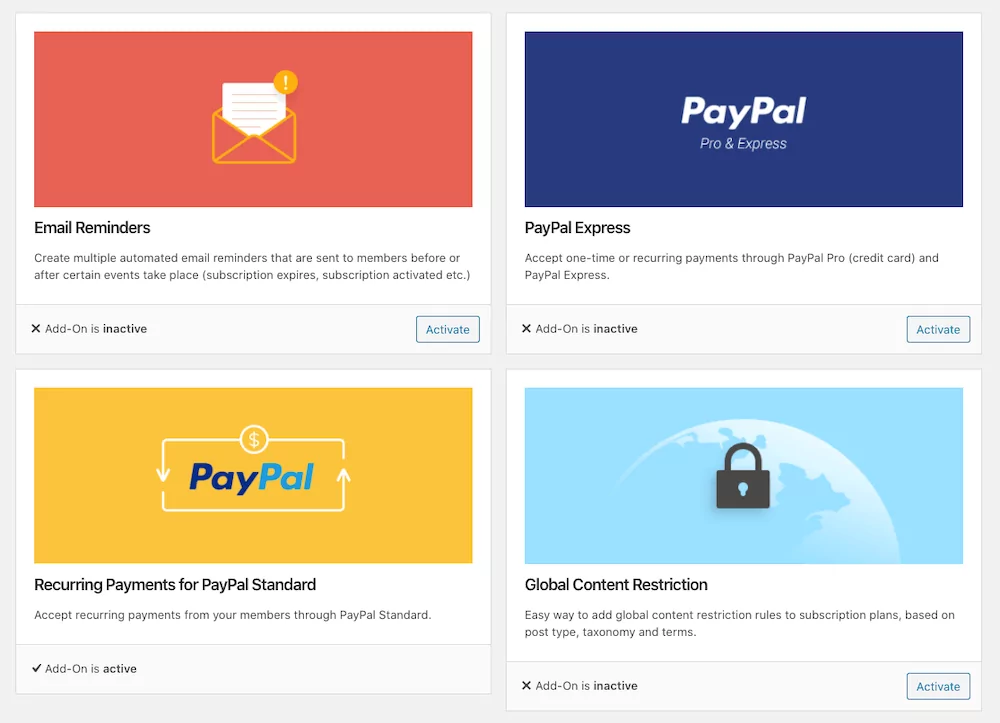Open the Email Reminders title

[92, 228]
